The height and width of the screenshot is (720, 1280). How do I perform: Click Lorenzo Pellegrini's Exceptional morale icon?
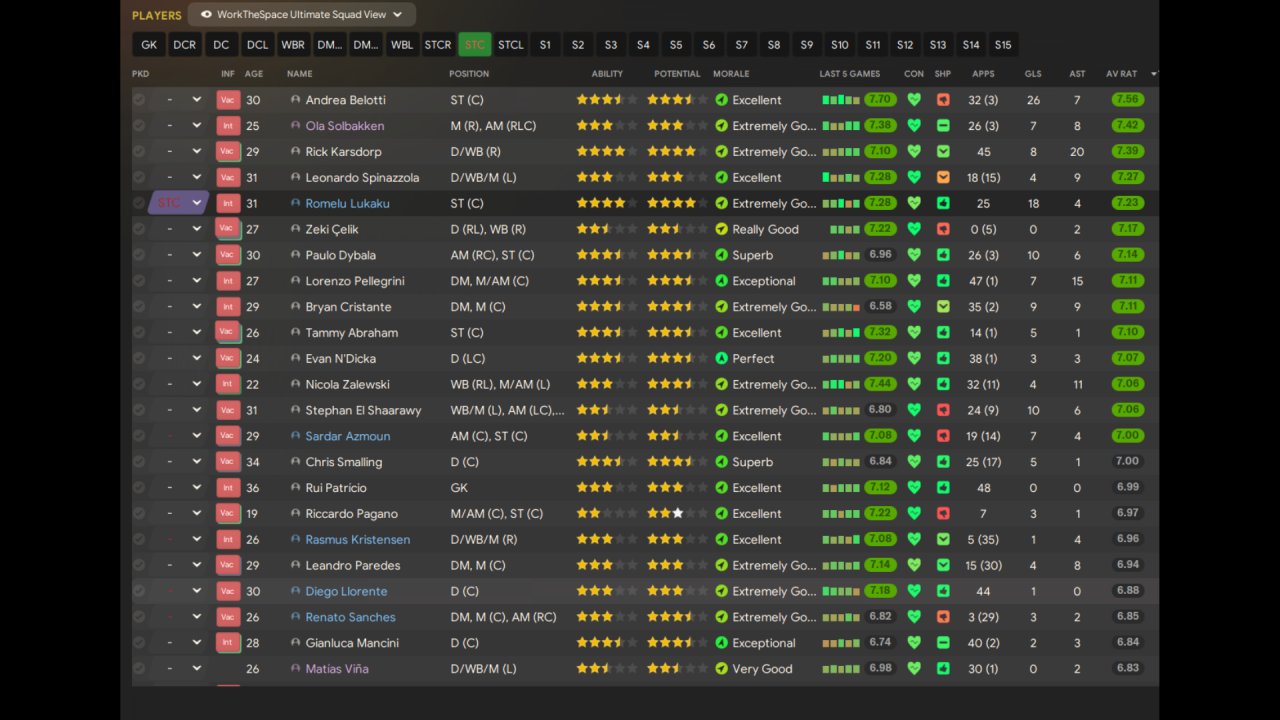[721, 281]
